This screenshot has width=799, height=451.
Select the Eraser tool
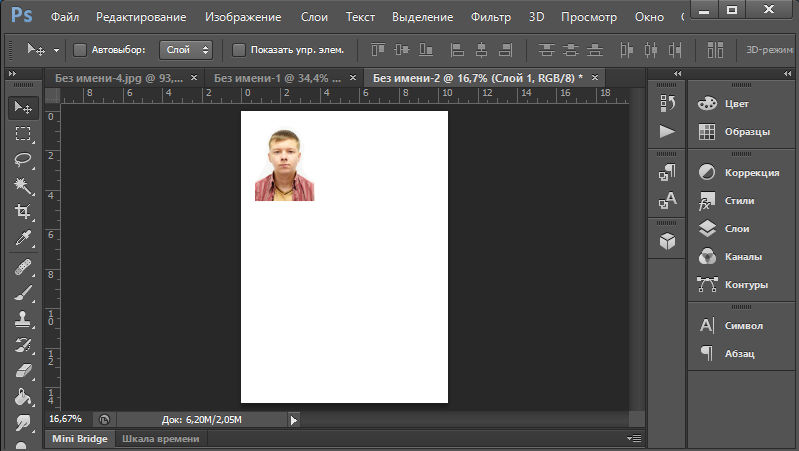point(23,371)
